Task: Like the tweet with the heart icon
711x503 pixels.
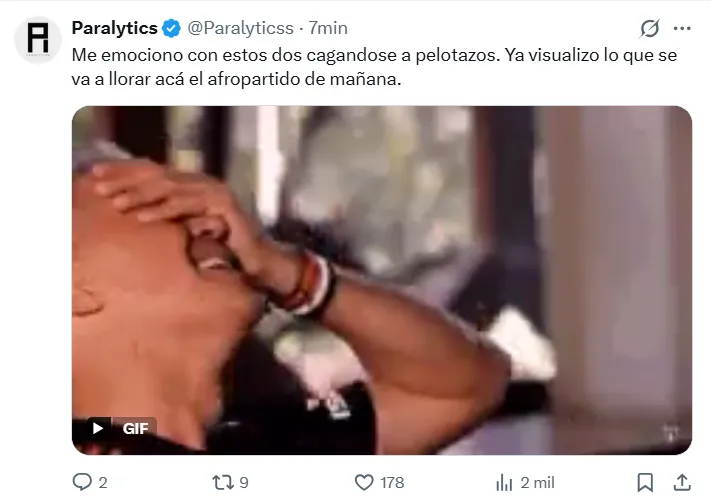Action: click(x=364, y=482)
